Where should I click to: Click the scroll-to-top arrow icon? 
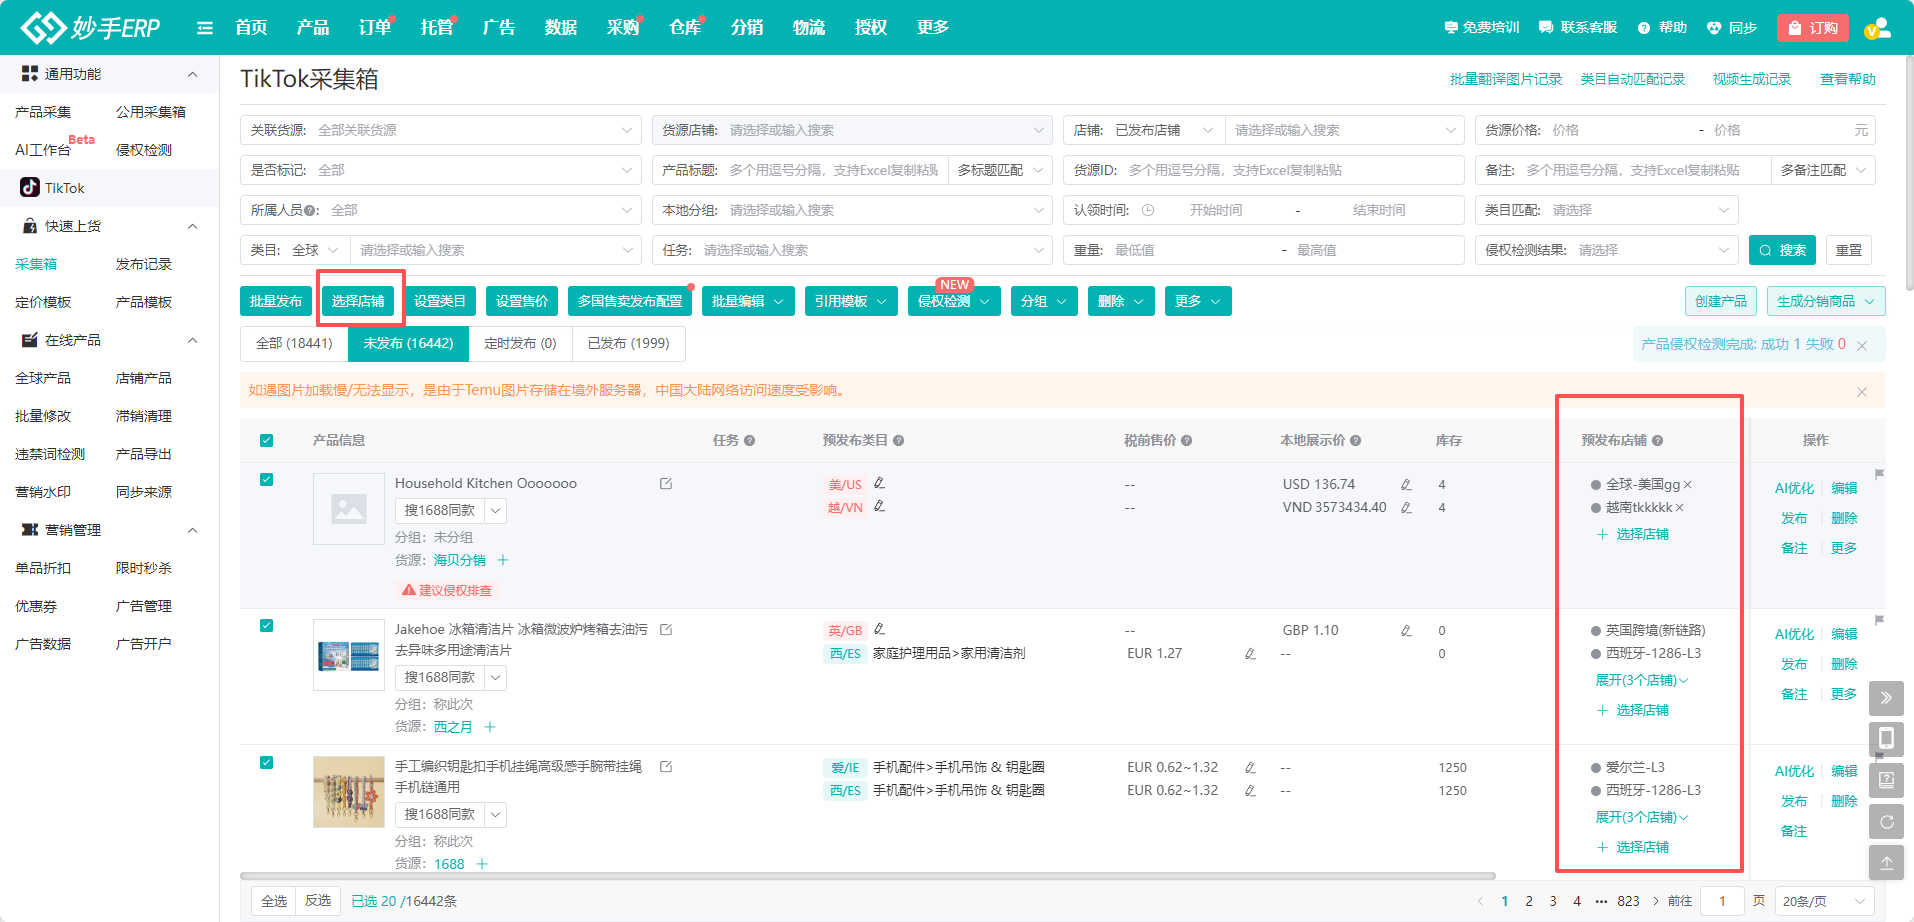[1886, 862]
